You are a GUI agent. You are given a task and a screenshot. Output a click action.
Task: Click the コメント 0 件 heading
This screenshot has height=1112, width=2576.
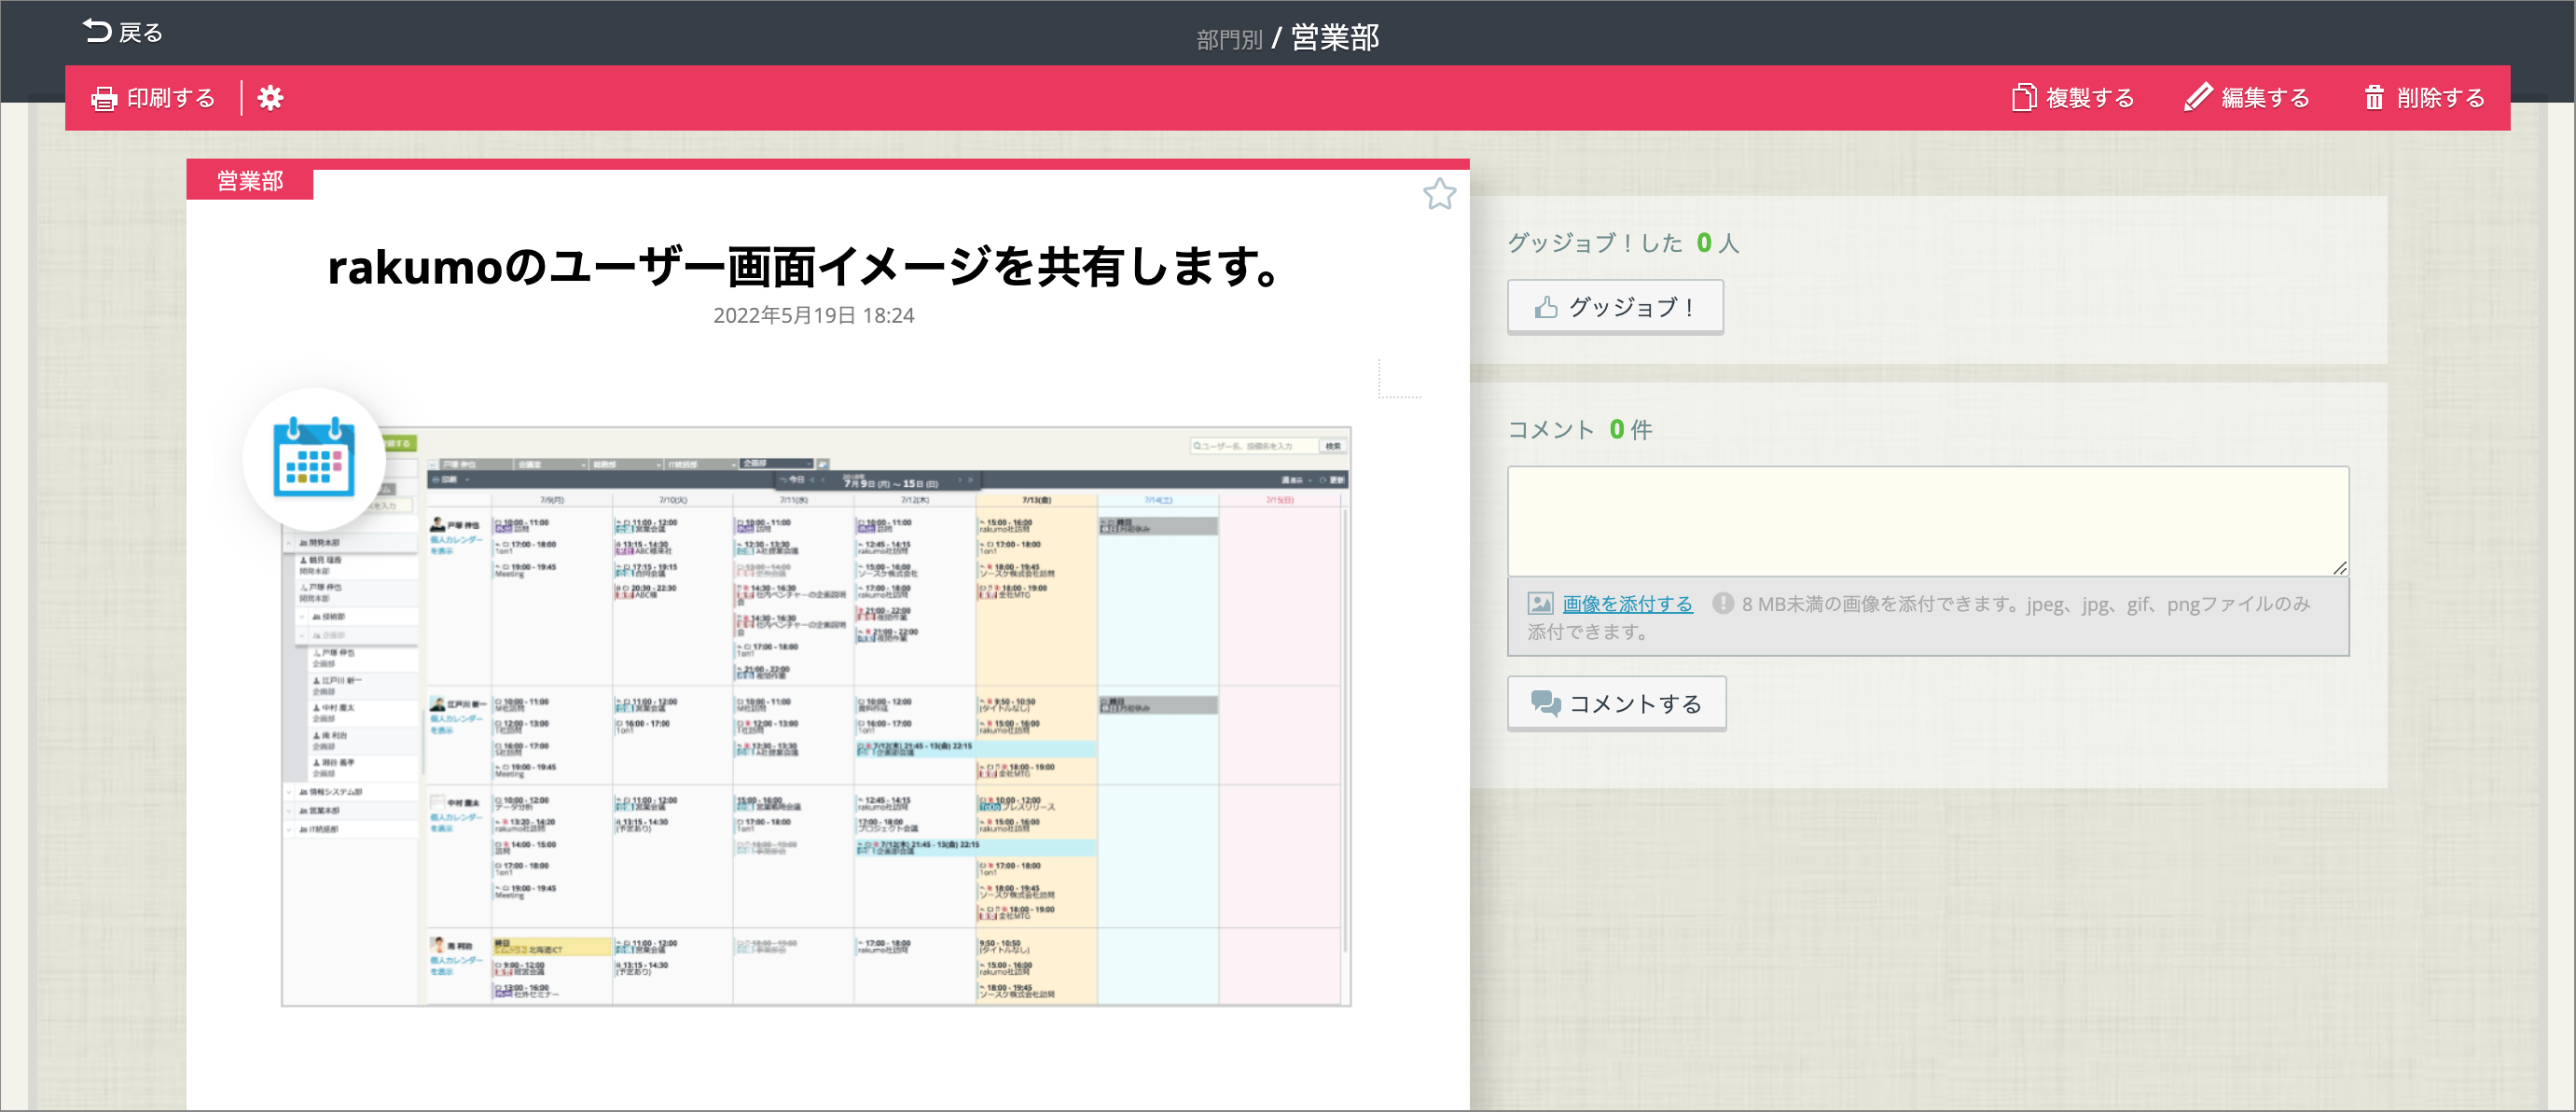pos(1580,430)
